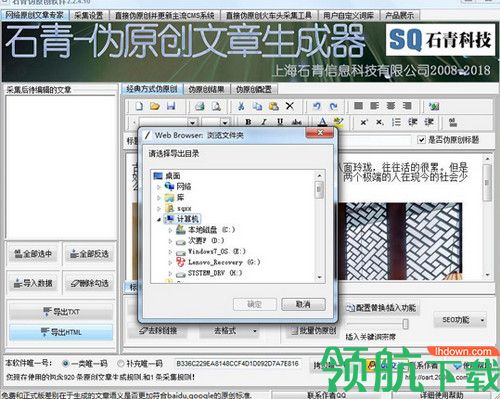
Task: Create a new document from editor toolbar
Action: coord(139,106)
